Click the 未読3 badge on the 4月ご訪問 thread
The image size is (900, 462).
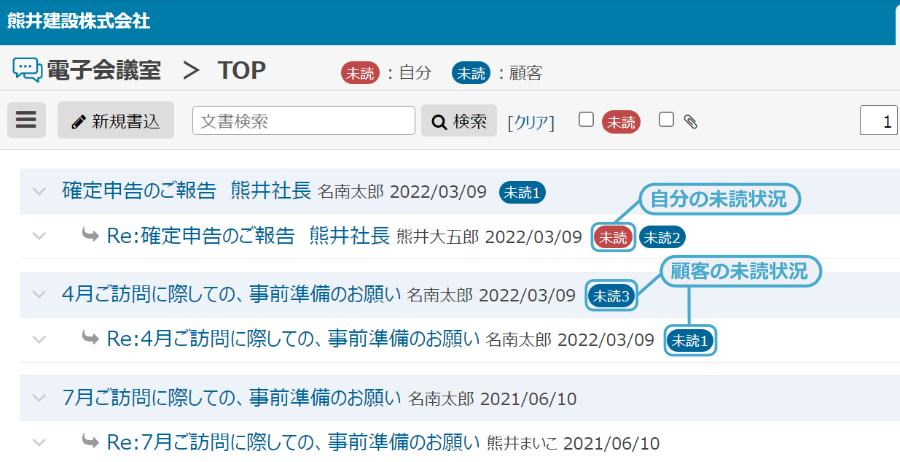[x=610, y=295]
